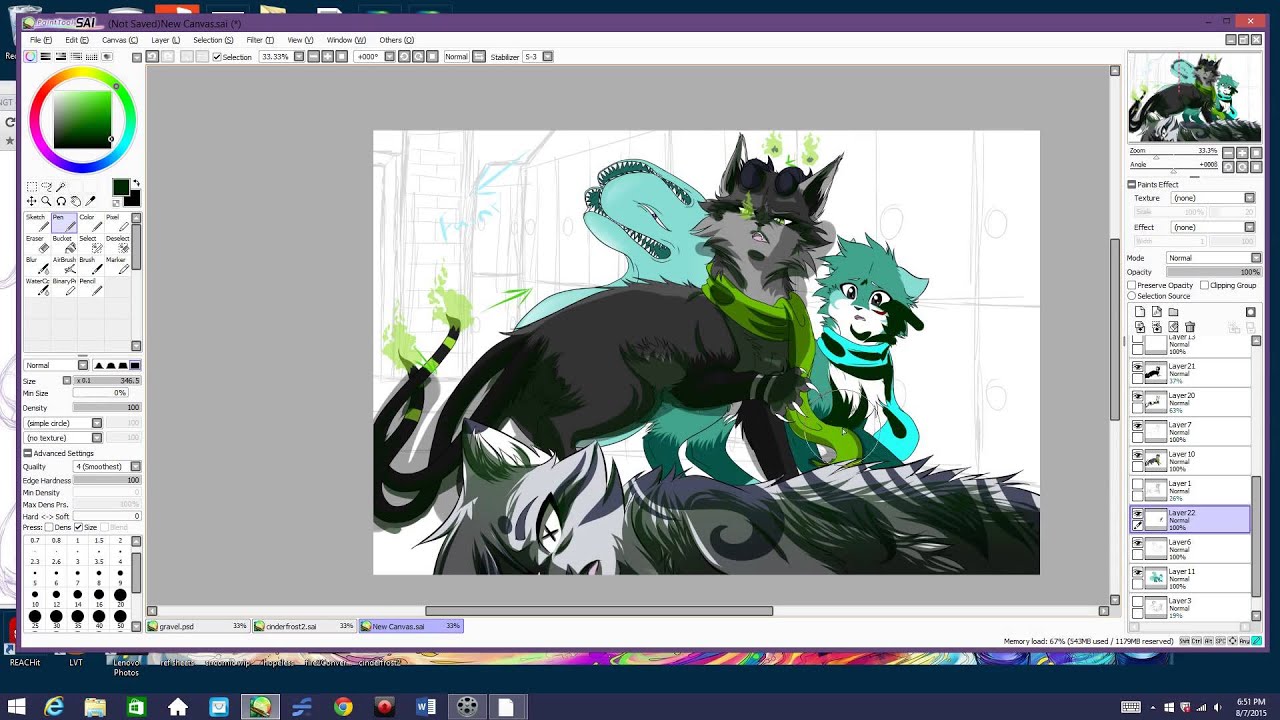This screenshot has width=1280, height=720.
Task: Pick the Marker tool
Action: coord(117,265)
